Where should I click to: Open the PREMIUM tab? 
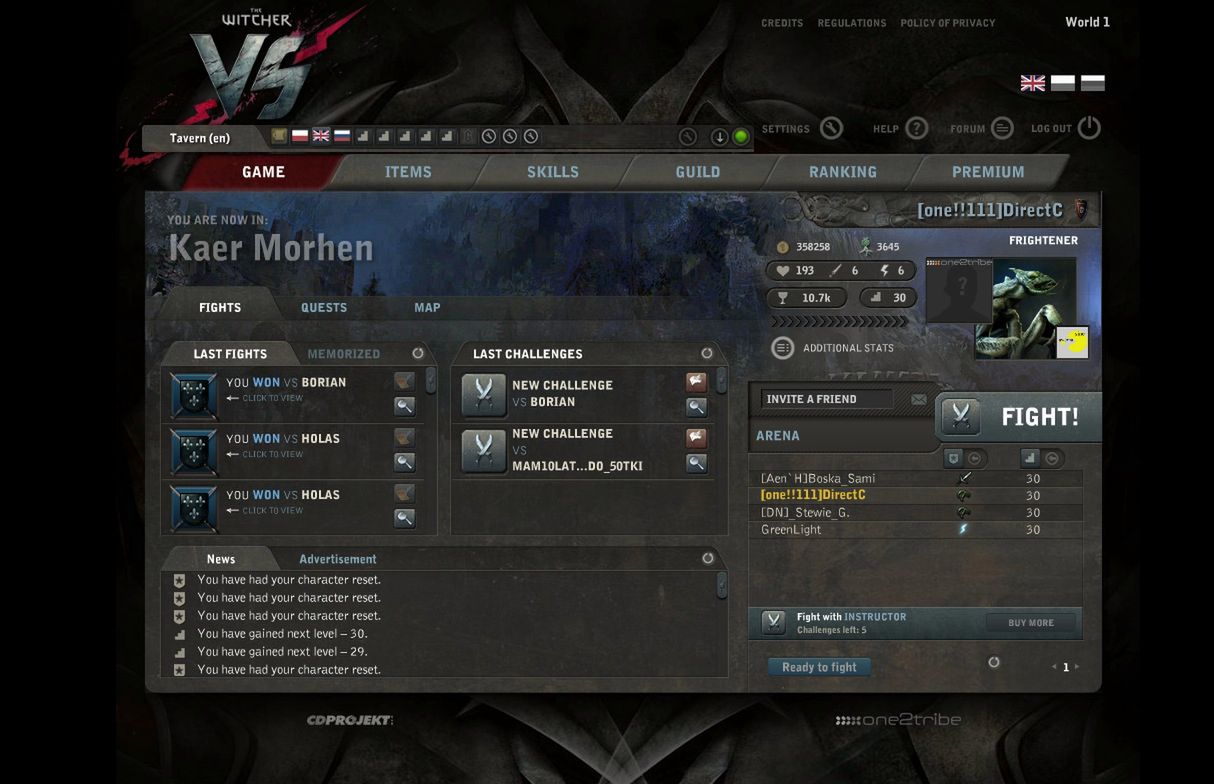(x=988, y=172)
